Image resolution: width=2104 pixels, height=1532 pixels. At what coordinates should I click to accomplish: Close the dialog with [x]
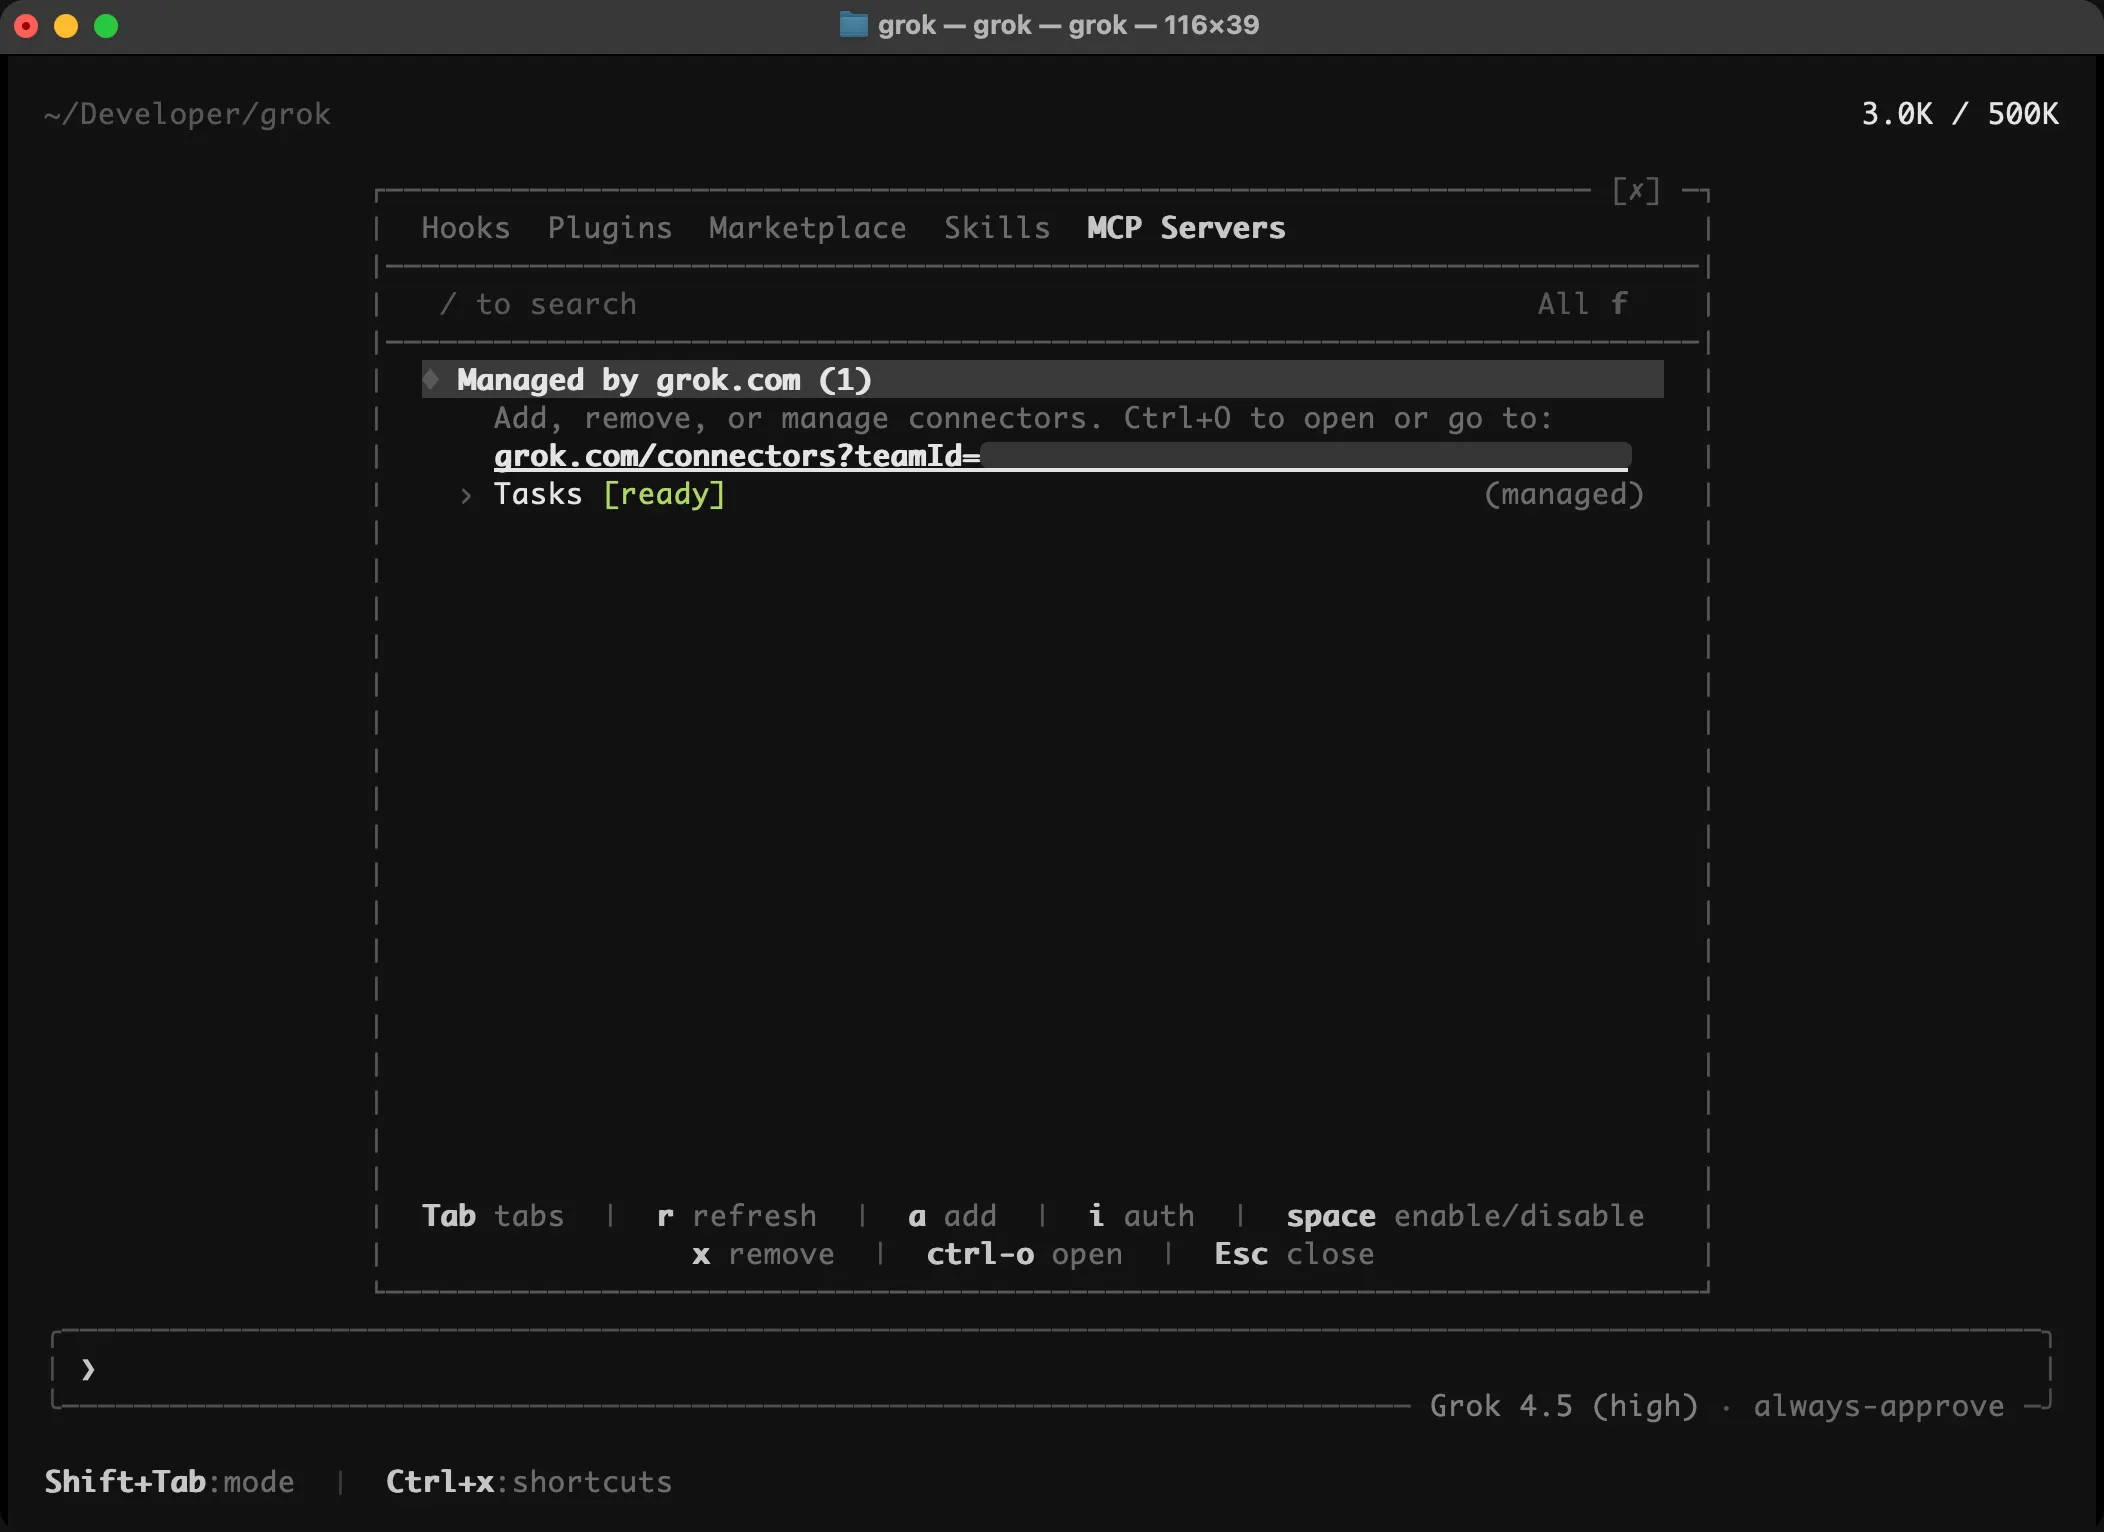(1636, 190)
